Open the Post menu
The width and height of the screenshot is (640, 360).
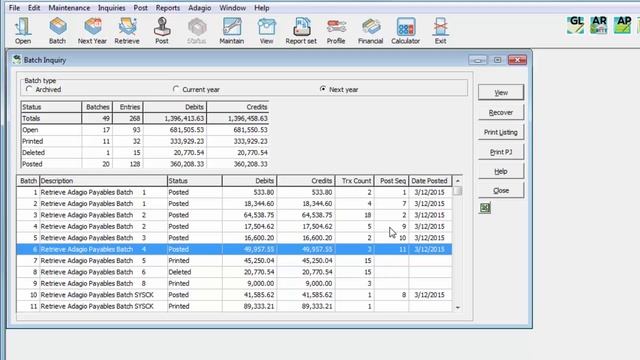pos(140,8)
